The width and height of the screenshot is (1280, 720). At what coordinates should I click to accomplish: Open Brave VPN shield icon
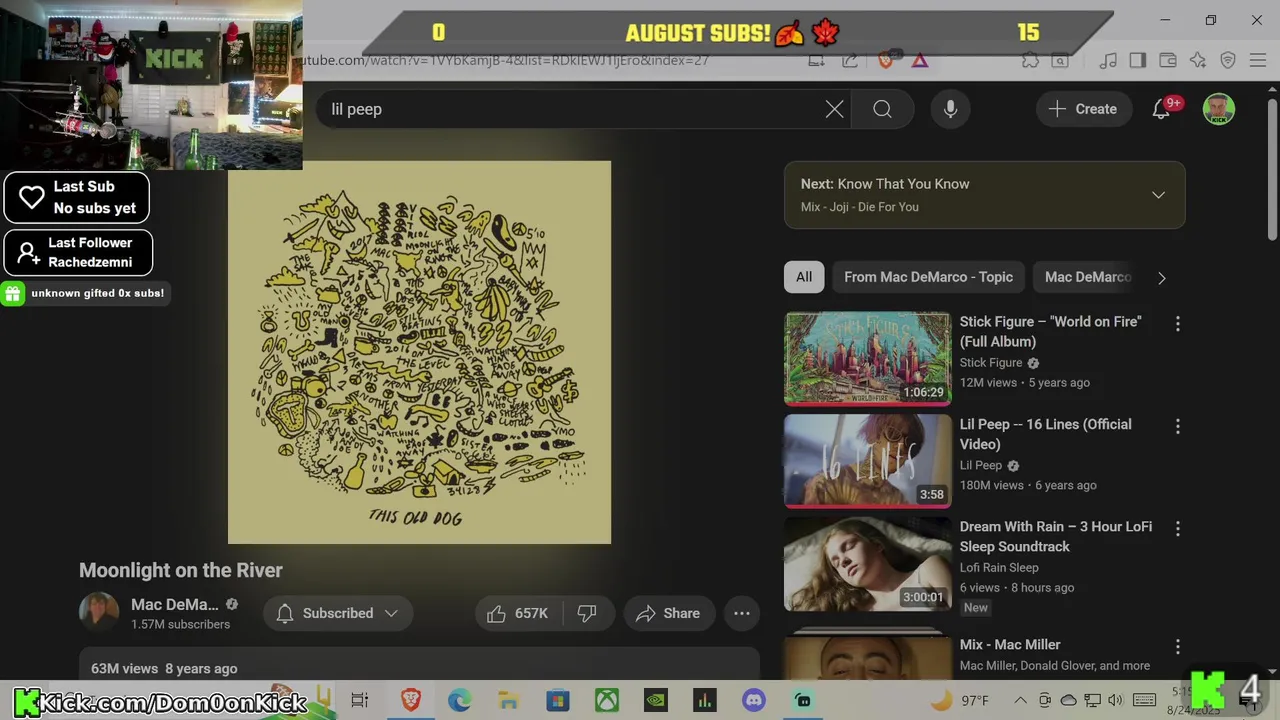pyautogui.click(x=1228, y=60)
